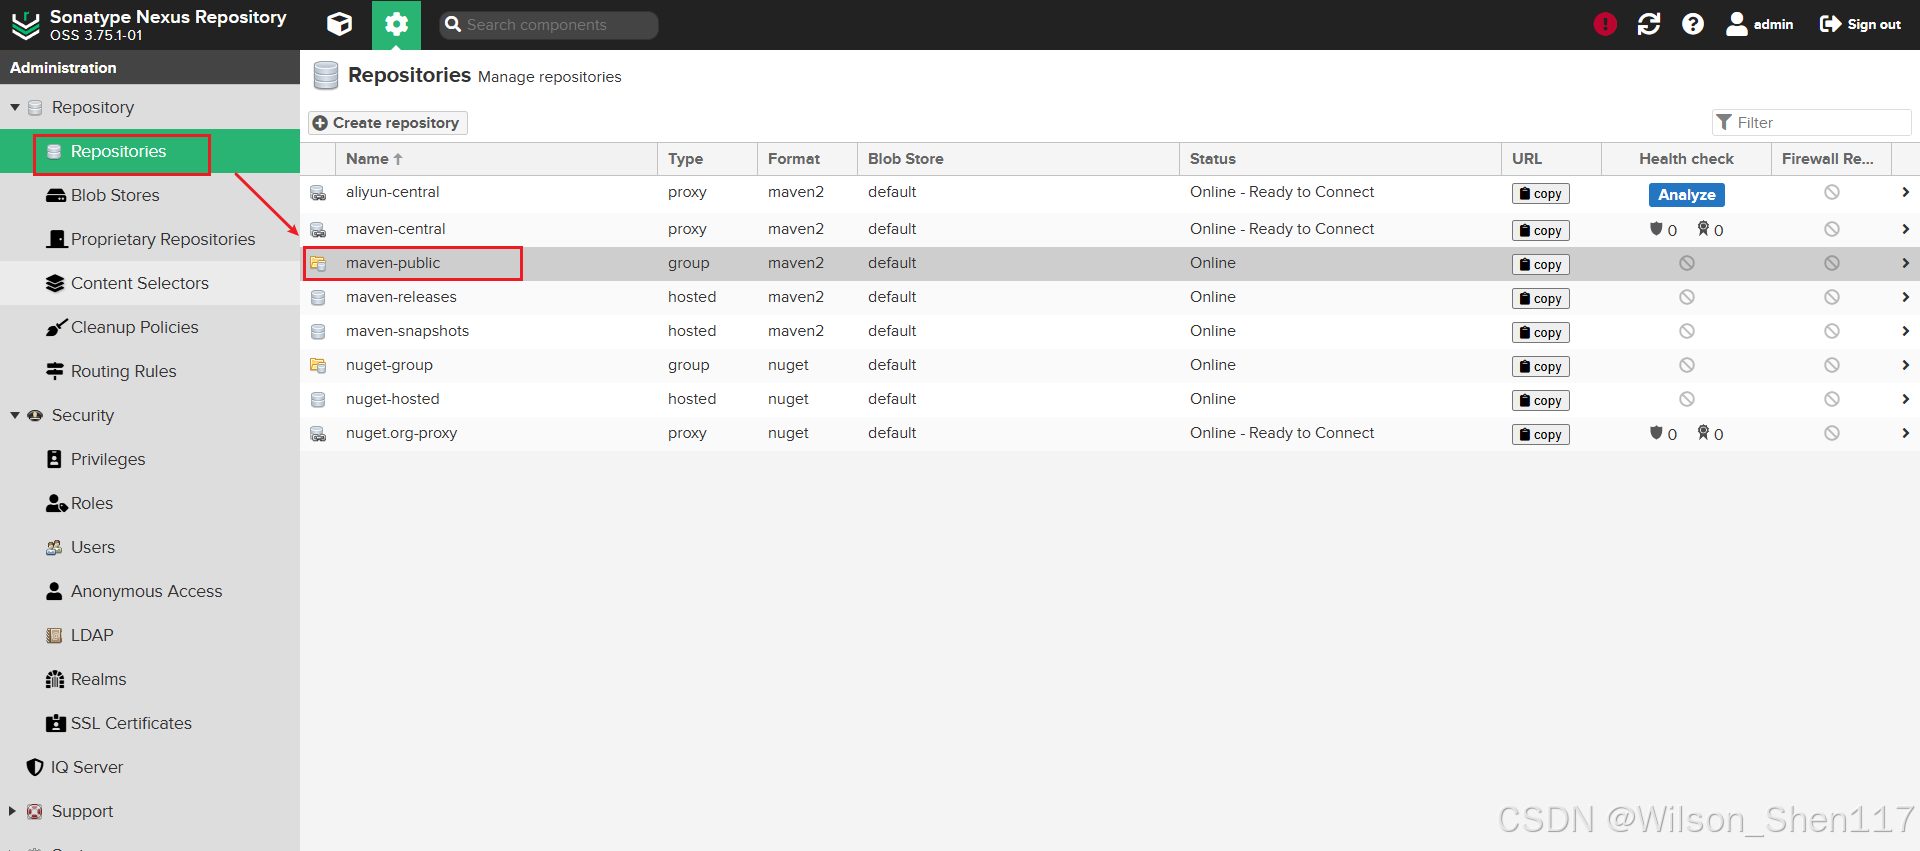Viewport: 1920px width, 851px height.
Task: Open Cleanup Policies menu item
Action: pyautogui.click(x=150, y=327)
